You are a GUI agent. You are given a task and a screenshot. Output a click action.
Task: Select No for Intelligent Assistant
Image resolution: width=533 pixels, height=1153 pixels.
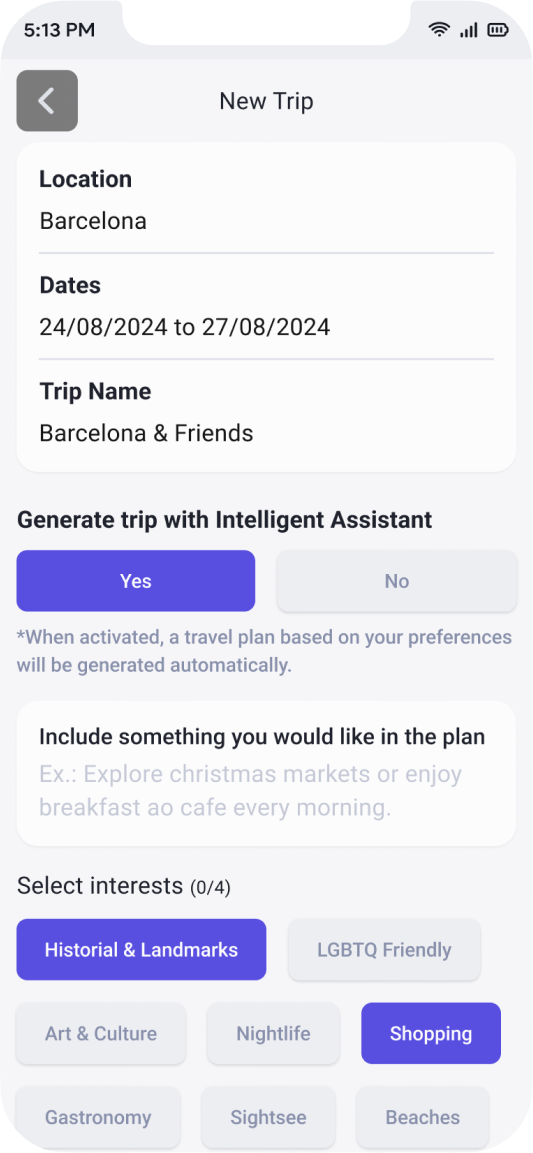[x=396, y=581]
